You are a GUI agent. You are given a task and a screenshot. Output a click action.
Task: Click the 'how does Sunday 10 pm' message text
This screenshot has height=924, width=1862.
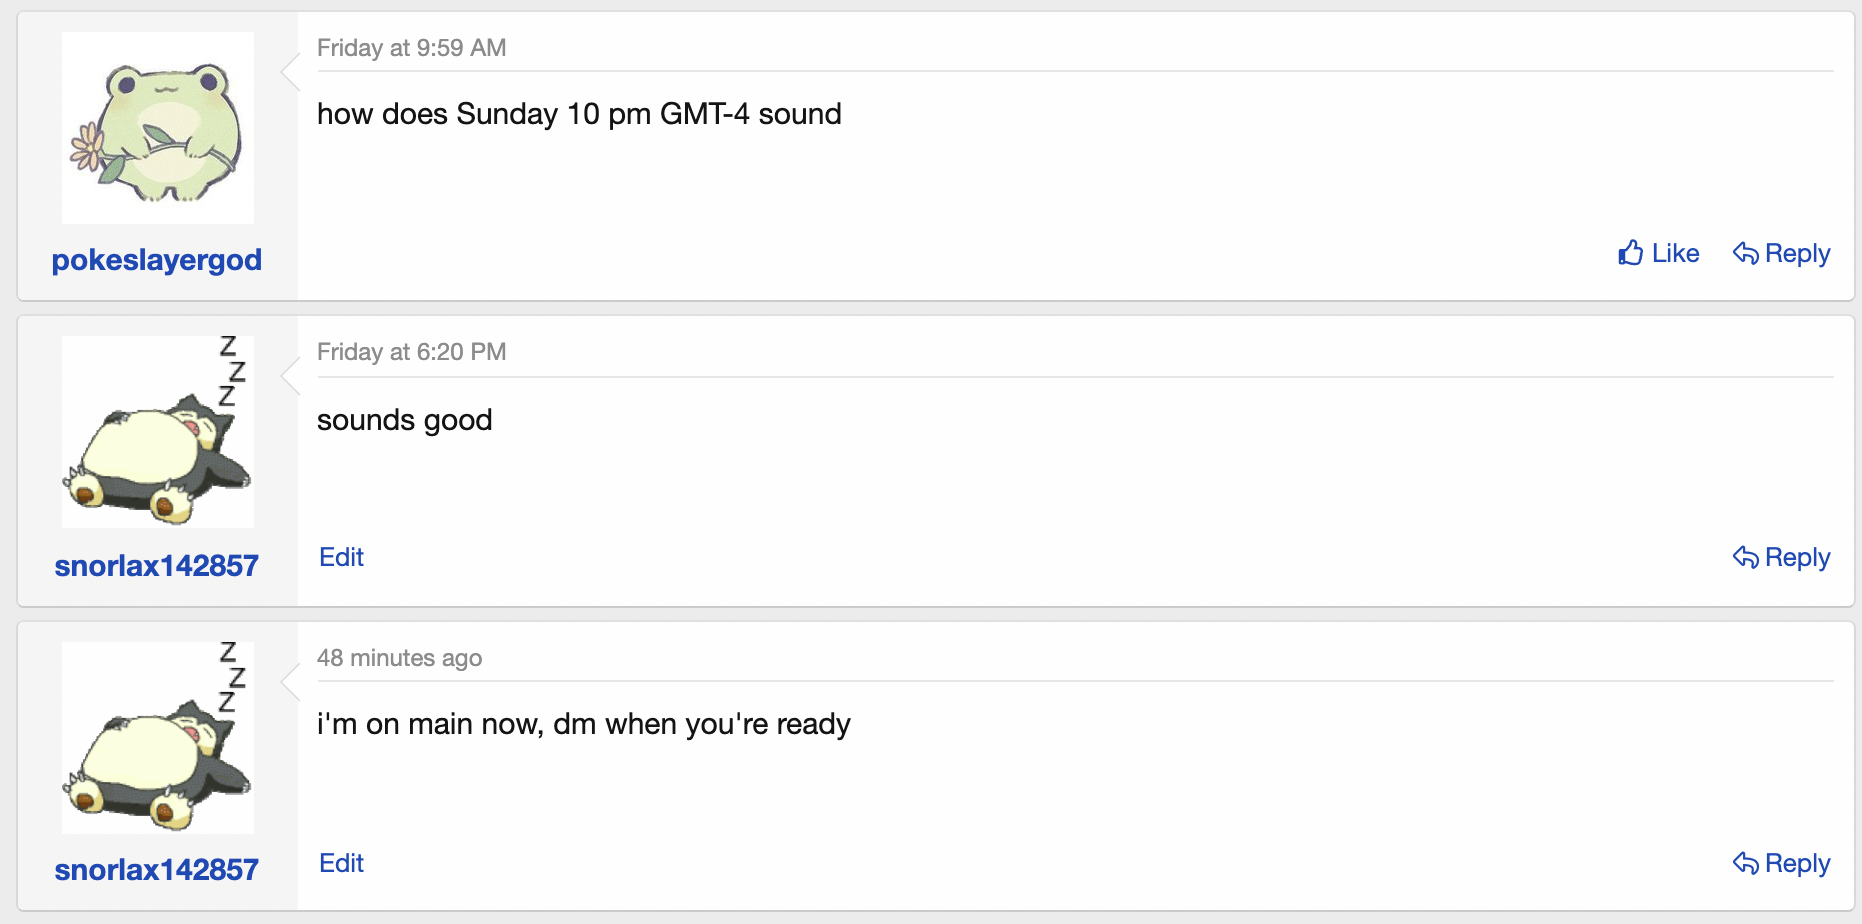[579, 114]
